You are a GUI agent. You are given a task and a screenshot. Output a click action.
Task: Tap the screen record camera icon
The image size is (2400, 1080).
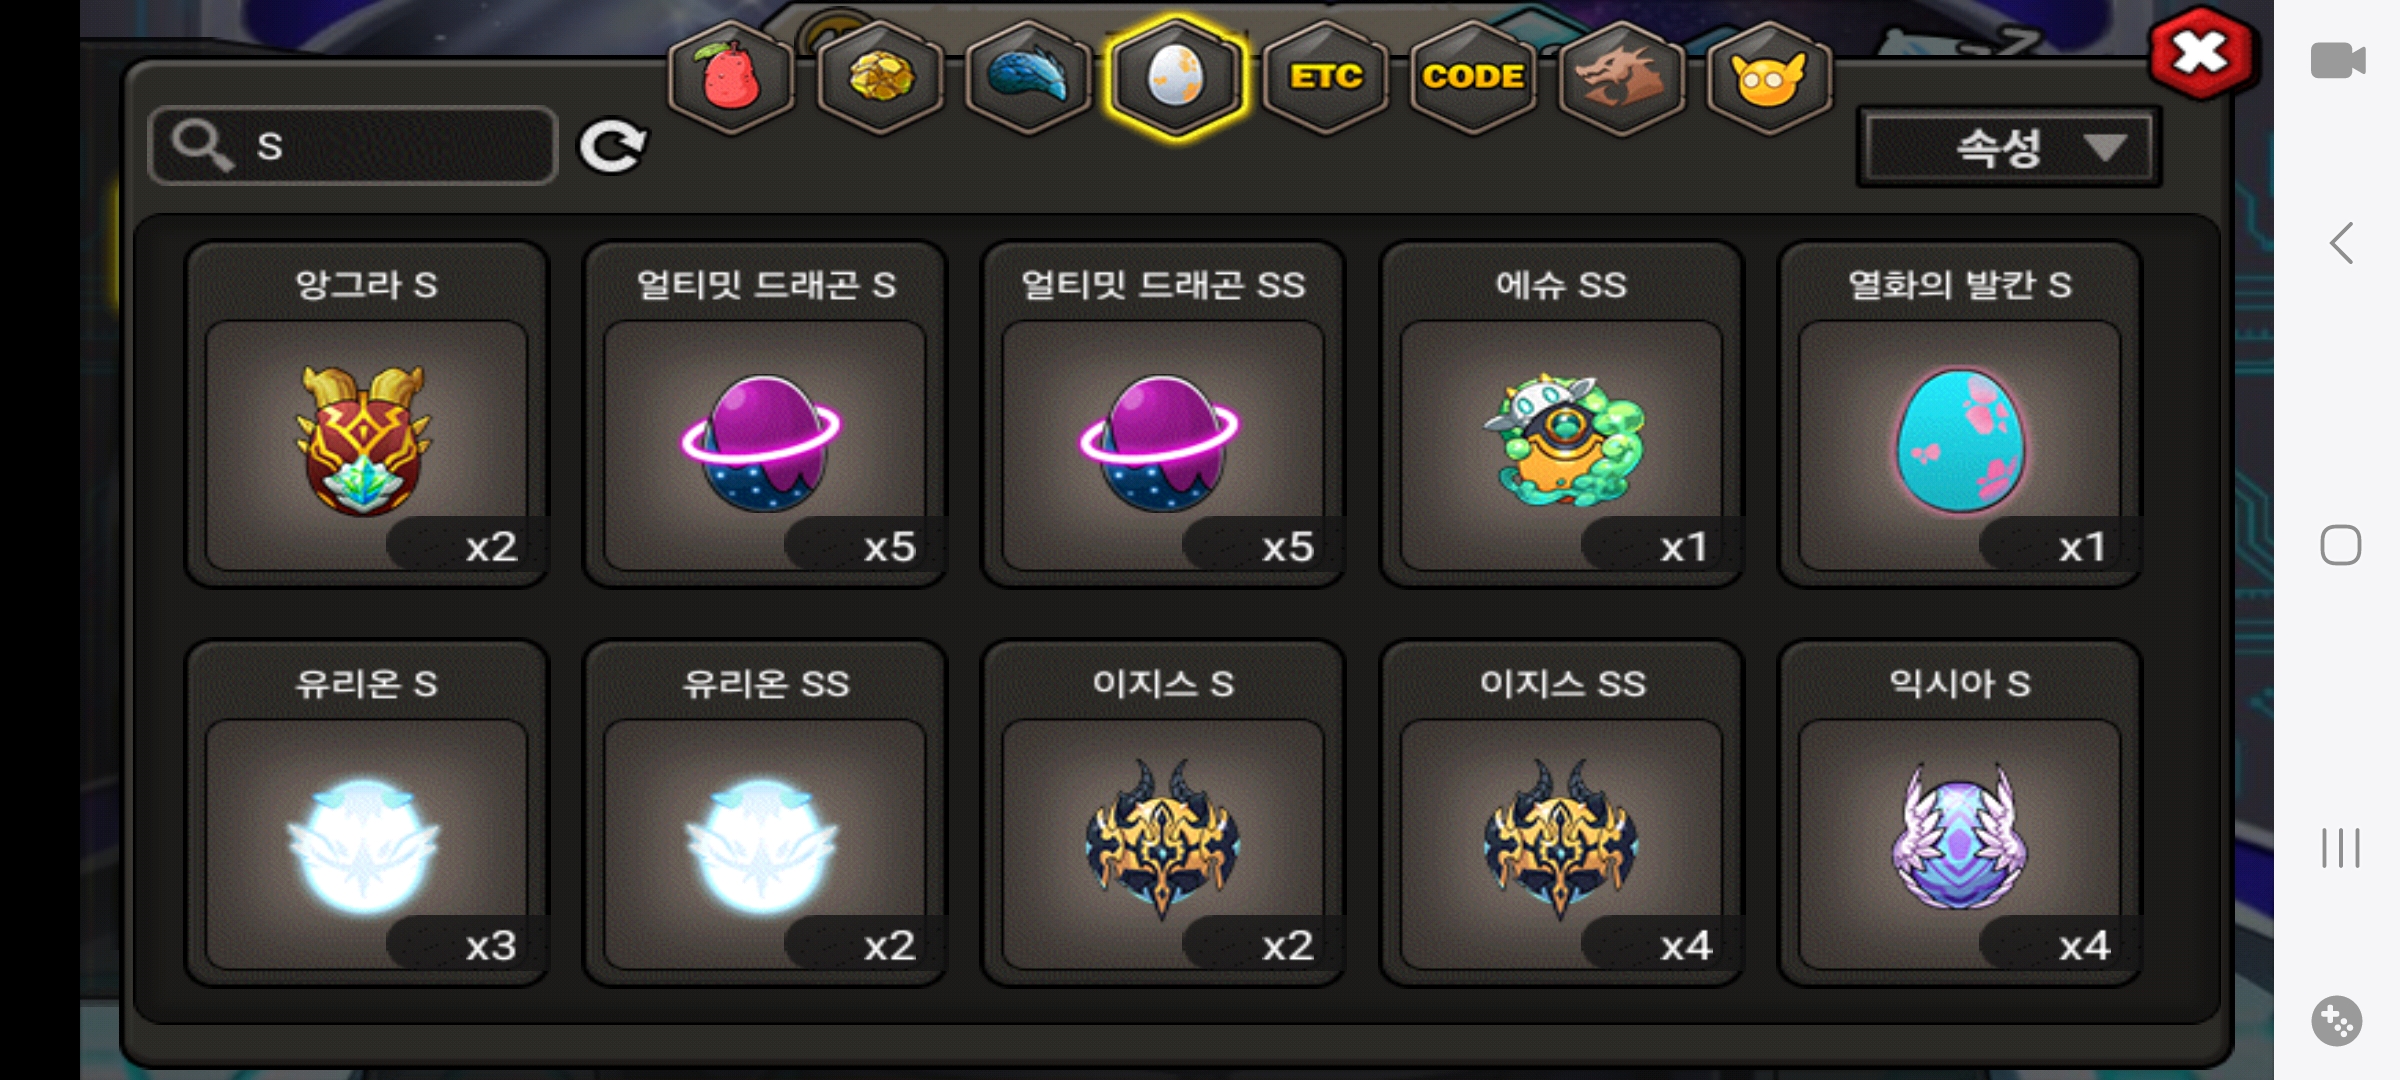click(2338, 61)
